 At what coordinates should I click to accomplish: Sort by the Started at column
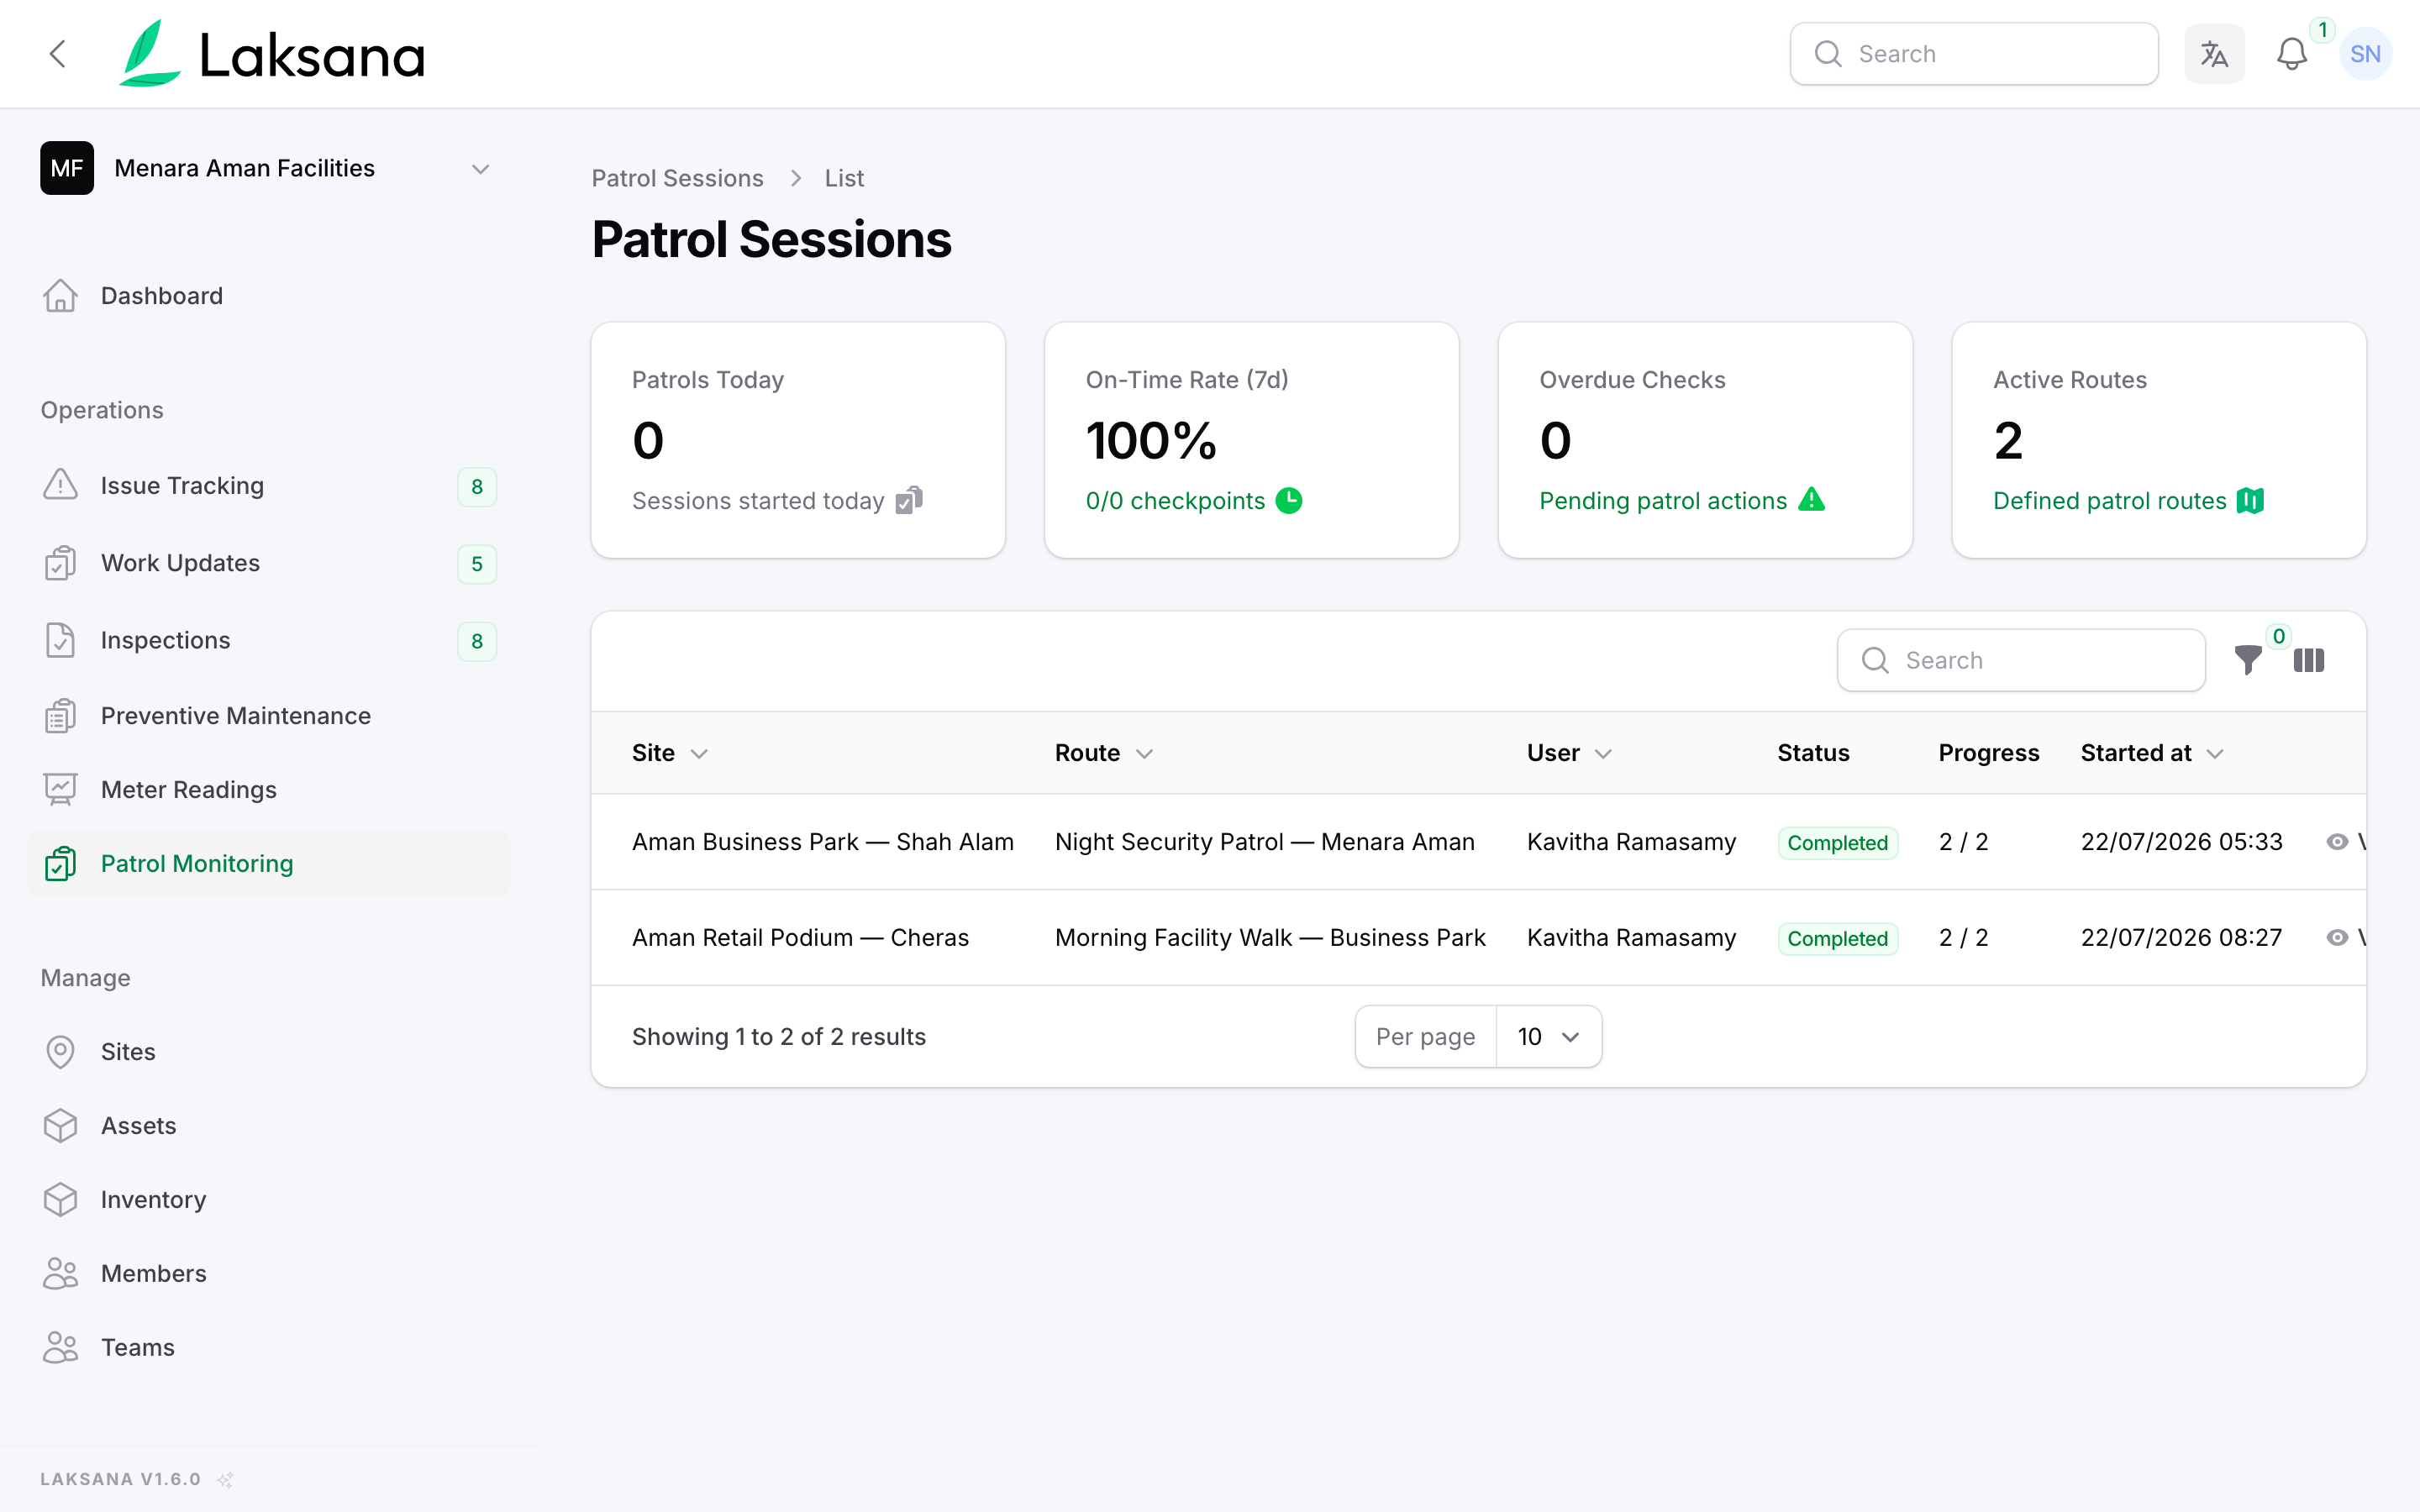pyautogui.click(x=2152, y=753)
